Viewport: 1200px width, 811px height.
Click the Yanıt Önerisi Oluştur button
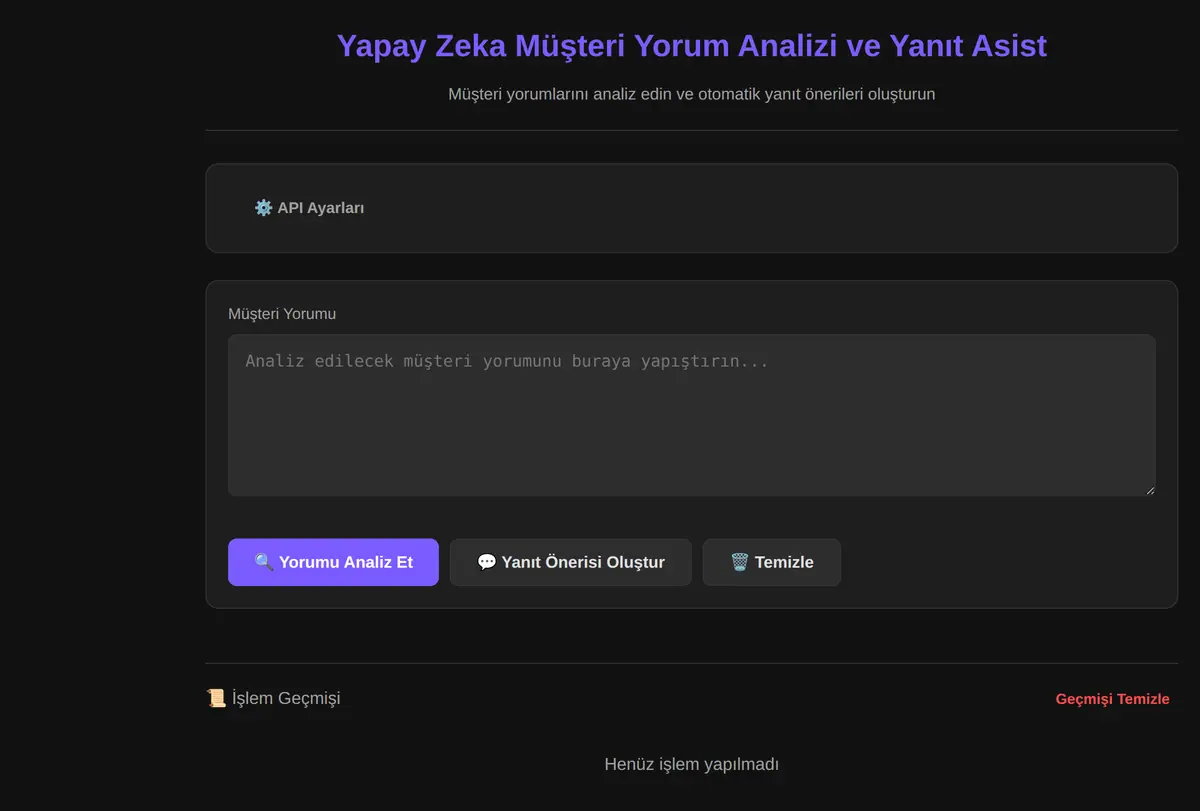coord(571,562)
